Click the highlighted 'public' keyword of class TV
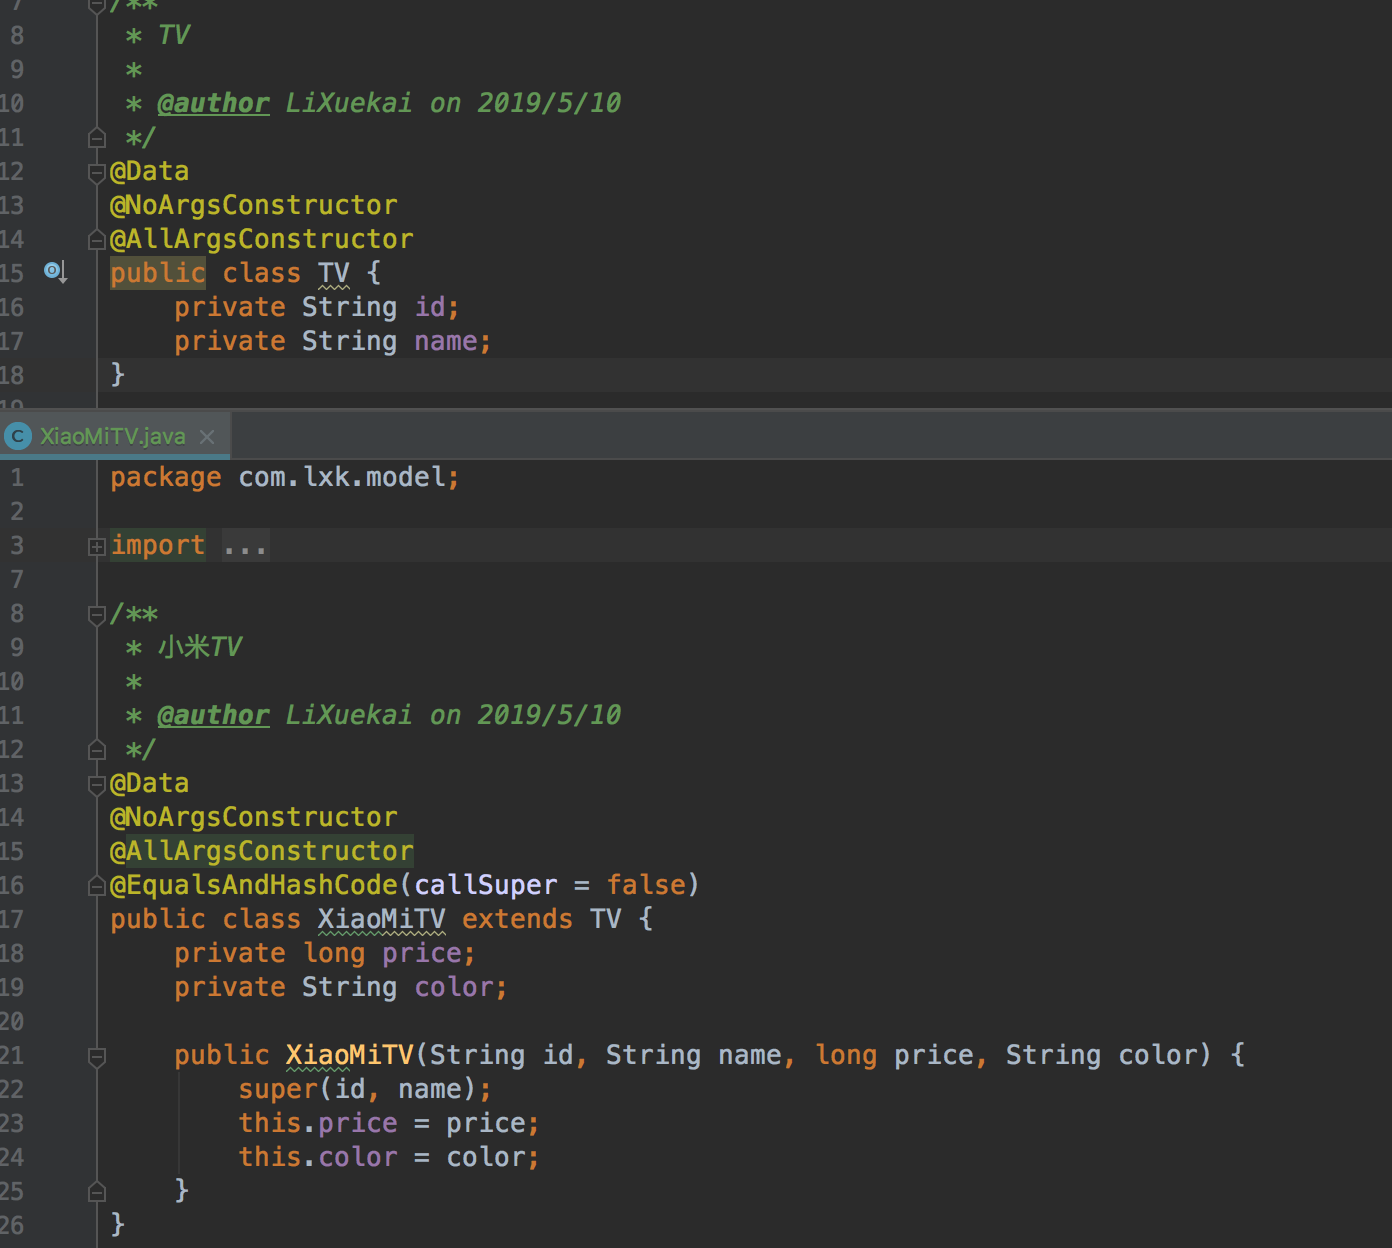This screenshot has width=1392, height=1248. tap(158, 273)
